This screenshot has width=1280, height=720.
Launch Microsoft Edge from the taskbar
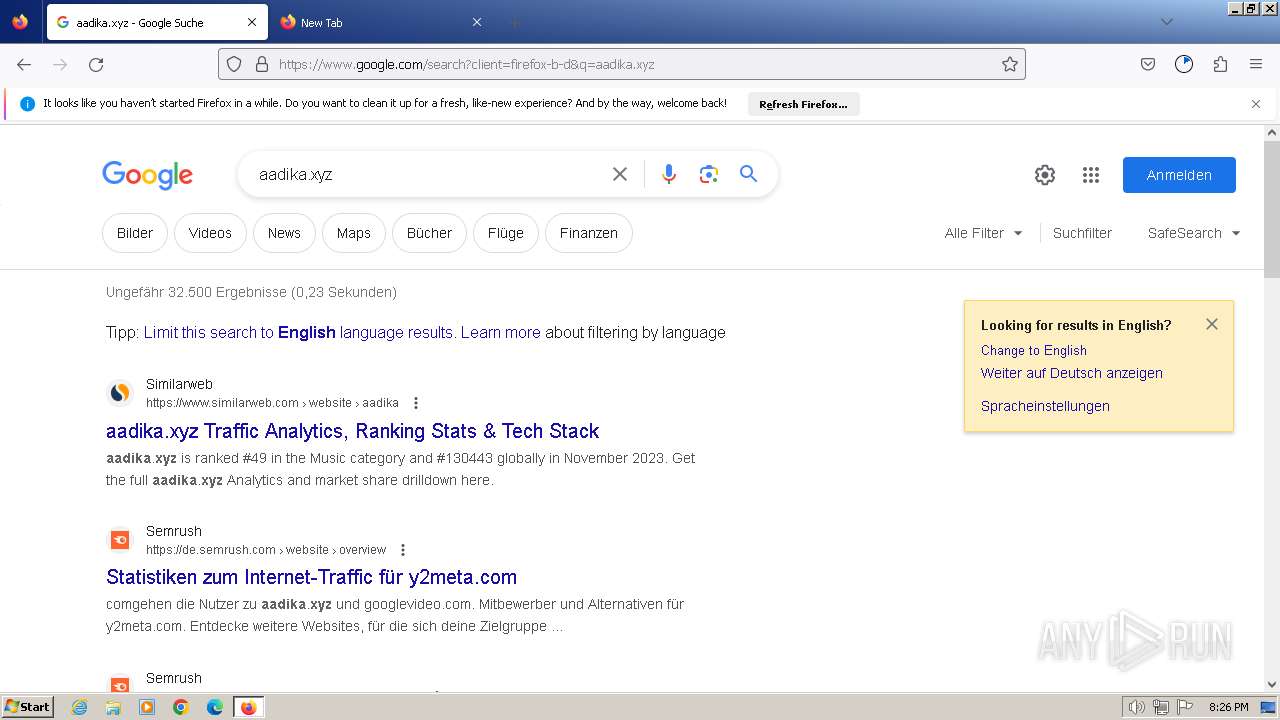point(215,707)
